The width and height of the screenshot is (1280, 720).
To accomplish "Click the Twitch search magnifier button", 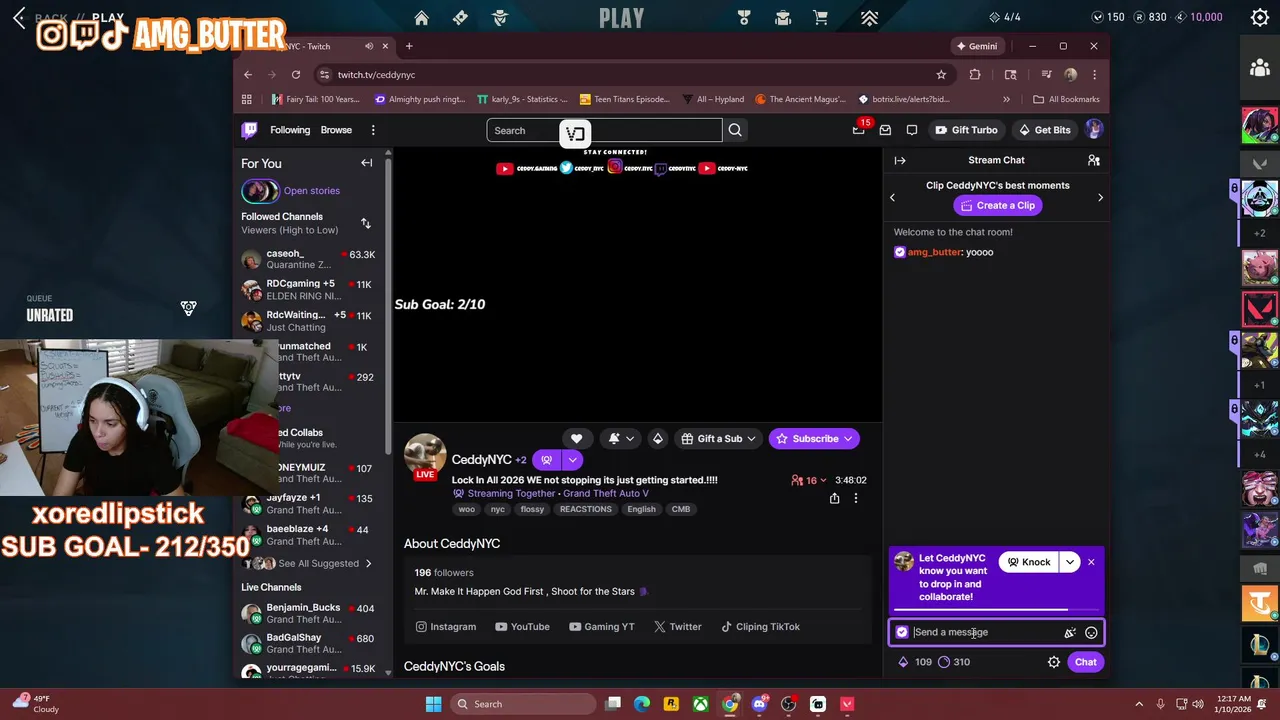I will pos(735,130).
